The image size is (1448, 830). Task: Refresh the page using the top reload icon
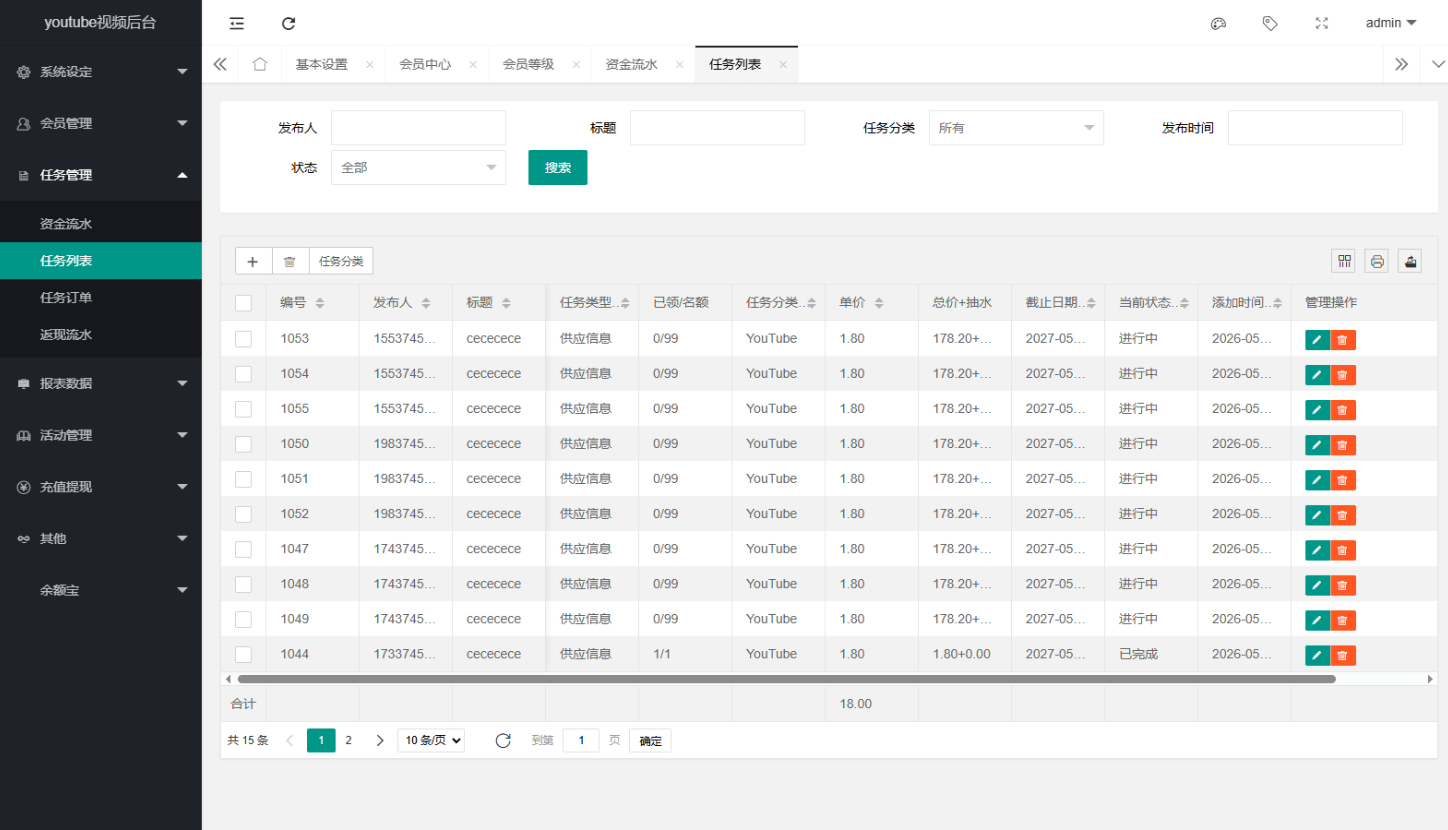(x=288, y=23)
